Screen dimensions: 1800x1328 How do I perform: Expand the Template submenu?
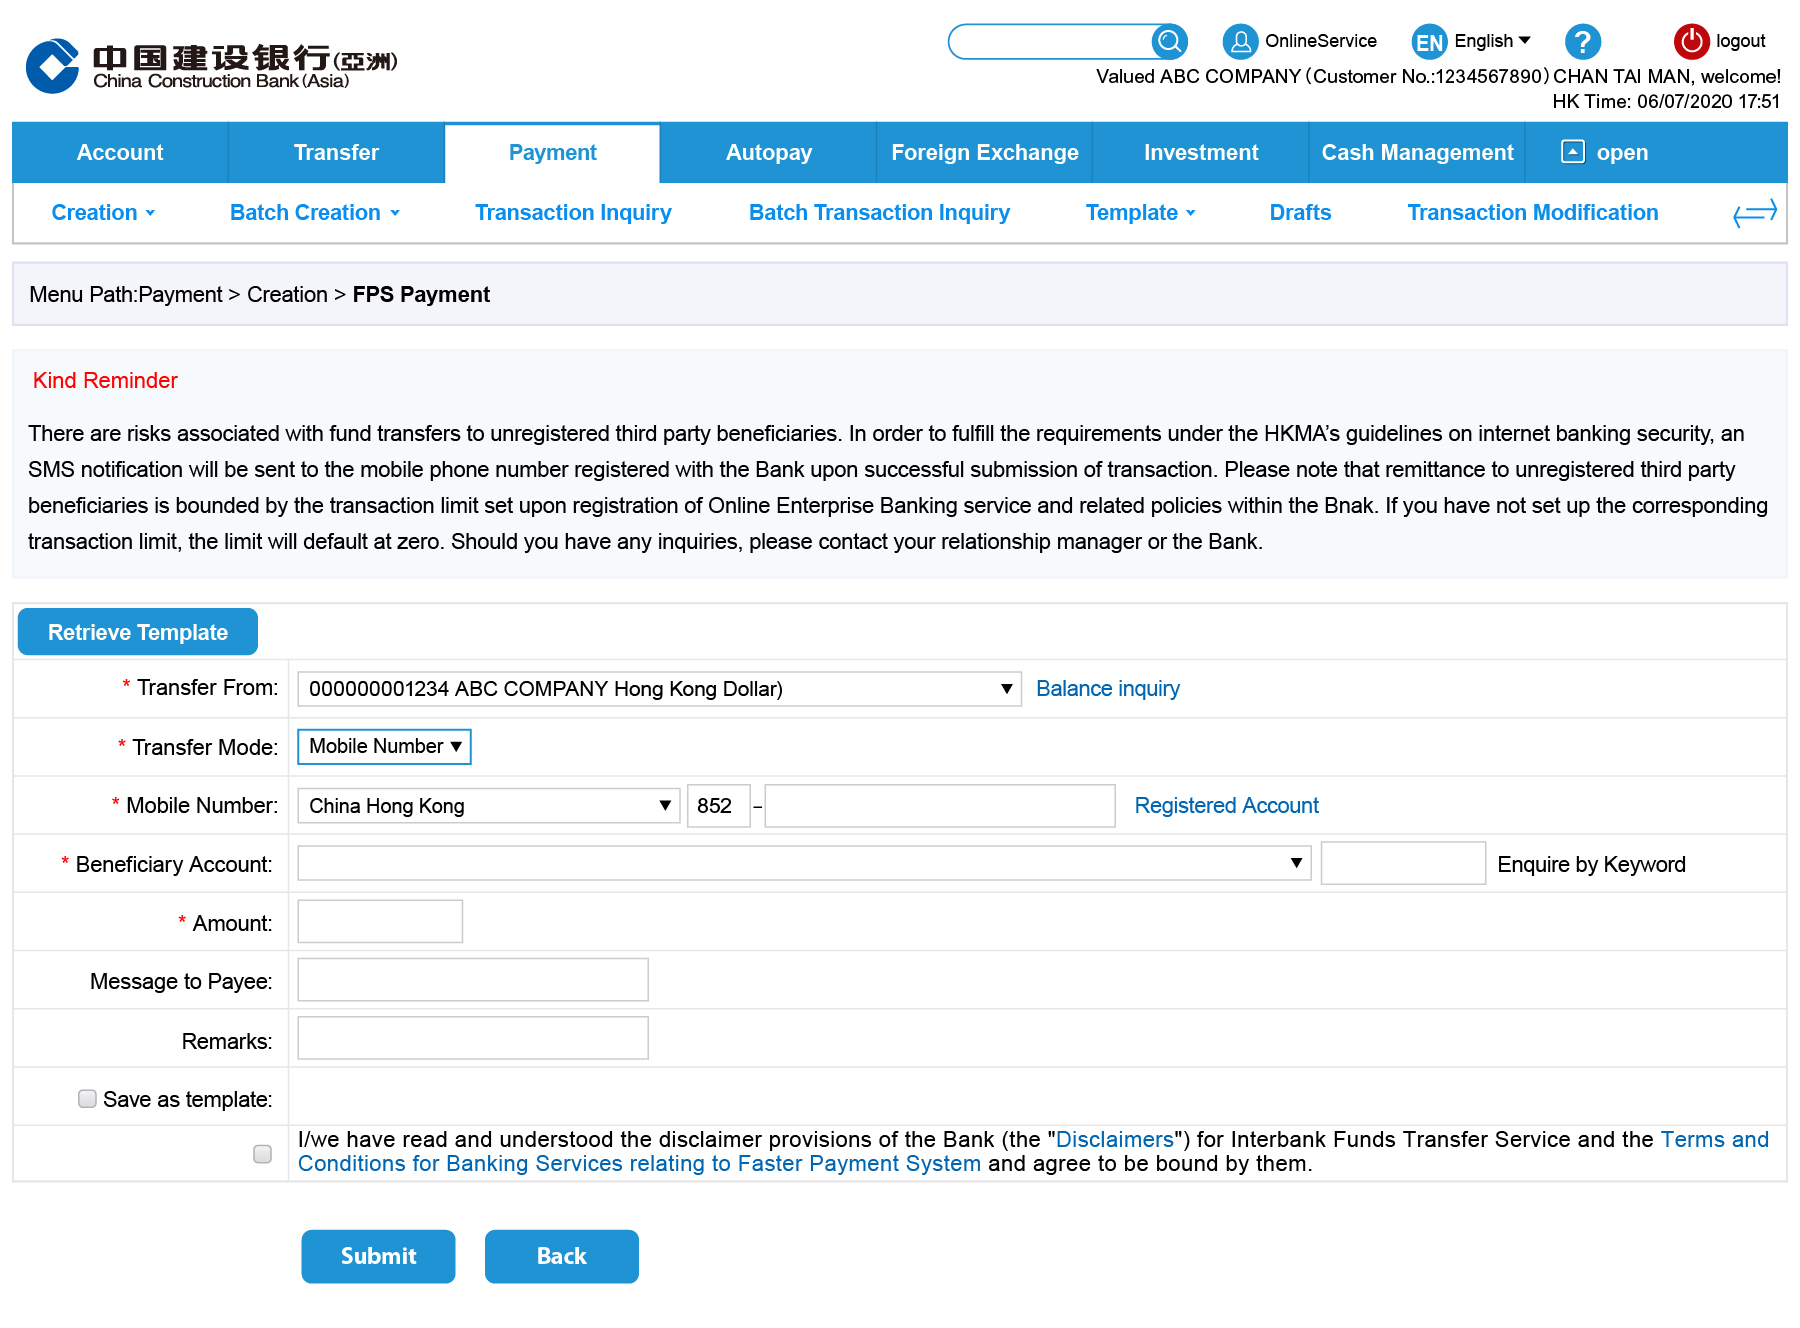[1141, 212]
